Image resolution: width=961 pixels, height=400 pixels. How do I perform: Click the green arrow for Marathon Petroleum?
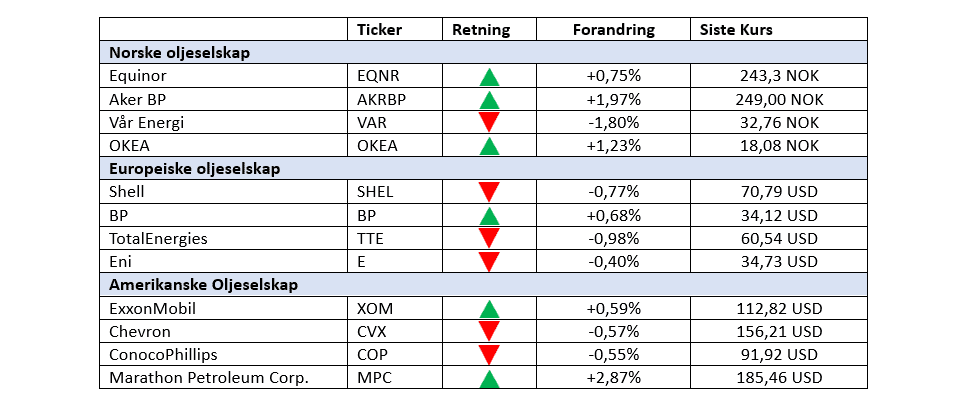pos(489,378)
